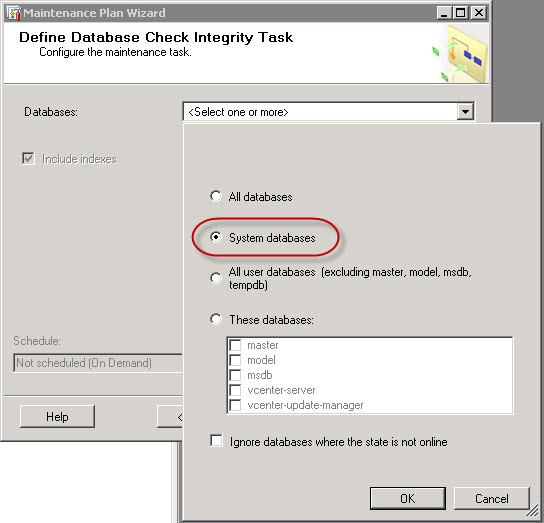Toggle the Include indexes checkbox
This screenshot has width=544, height=523.
coord(28,159)
